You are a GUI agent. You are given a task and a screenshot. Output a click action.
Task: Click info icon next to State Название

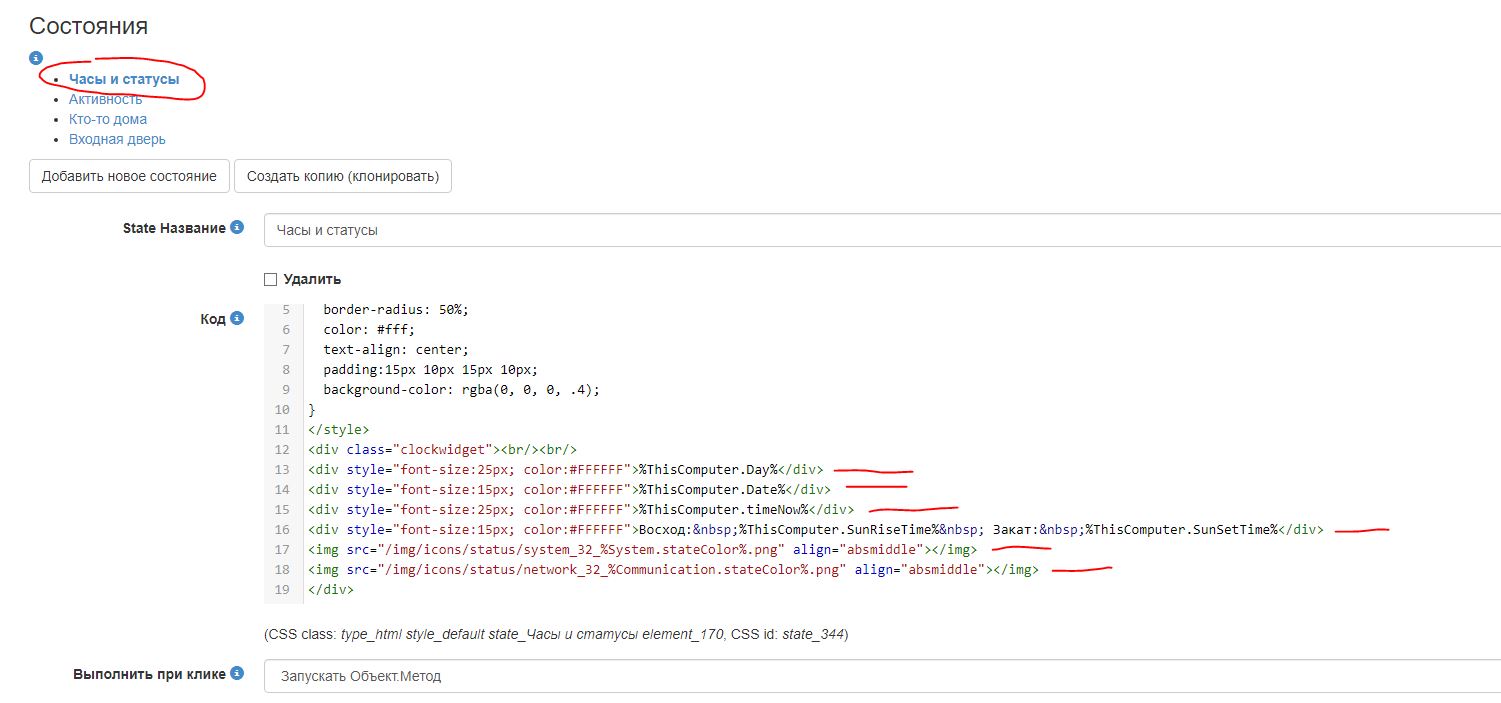(237, 227)
